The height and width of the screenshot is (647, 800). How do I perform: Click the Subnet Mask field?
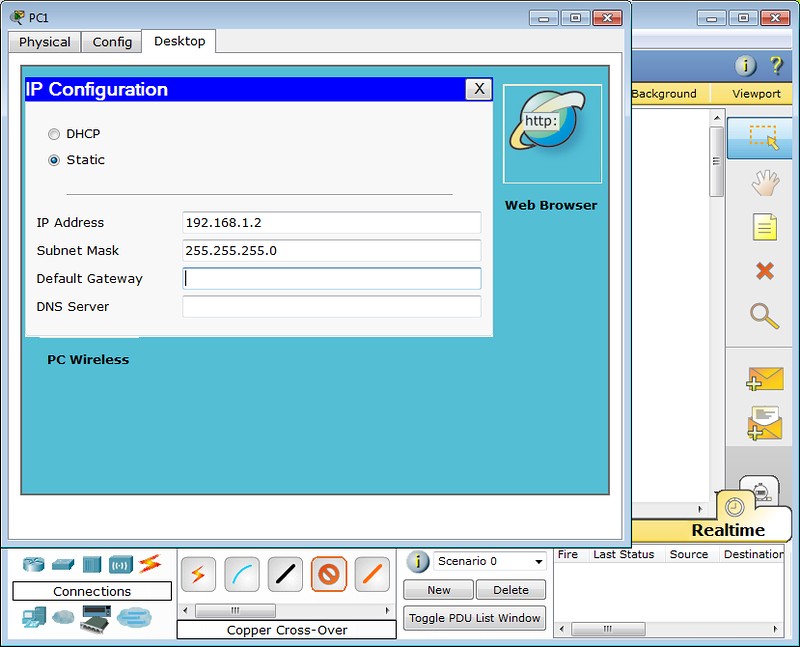pos(332,251)
